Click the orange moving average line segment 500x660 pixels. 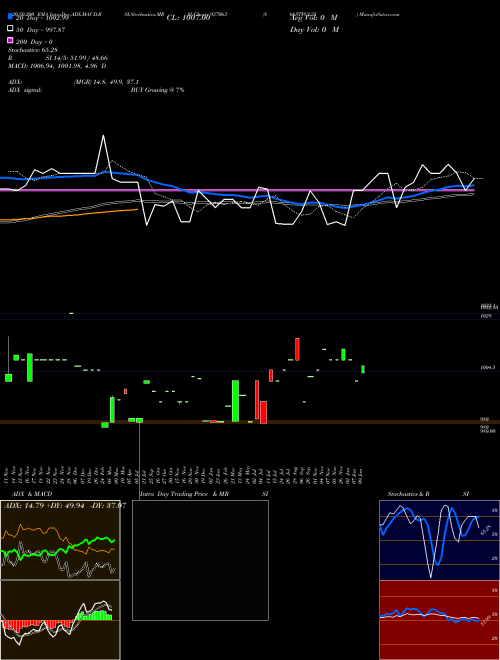[x=69, y=215]
